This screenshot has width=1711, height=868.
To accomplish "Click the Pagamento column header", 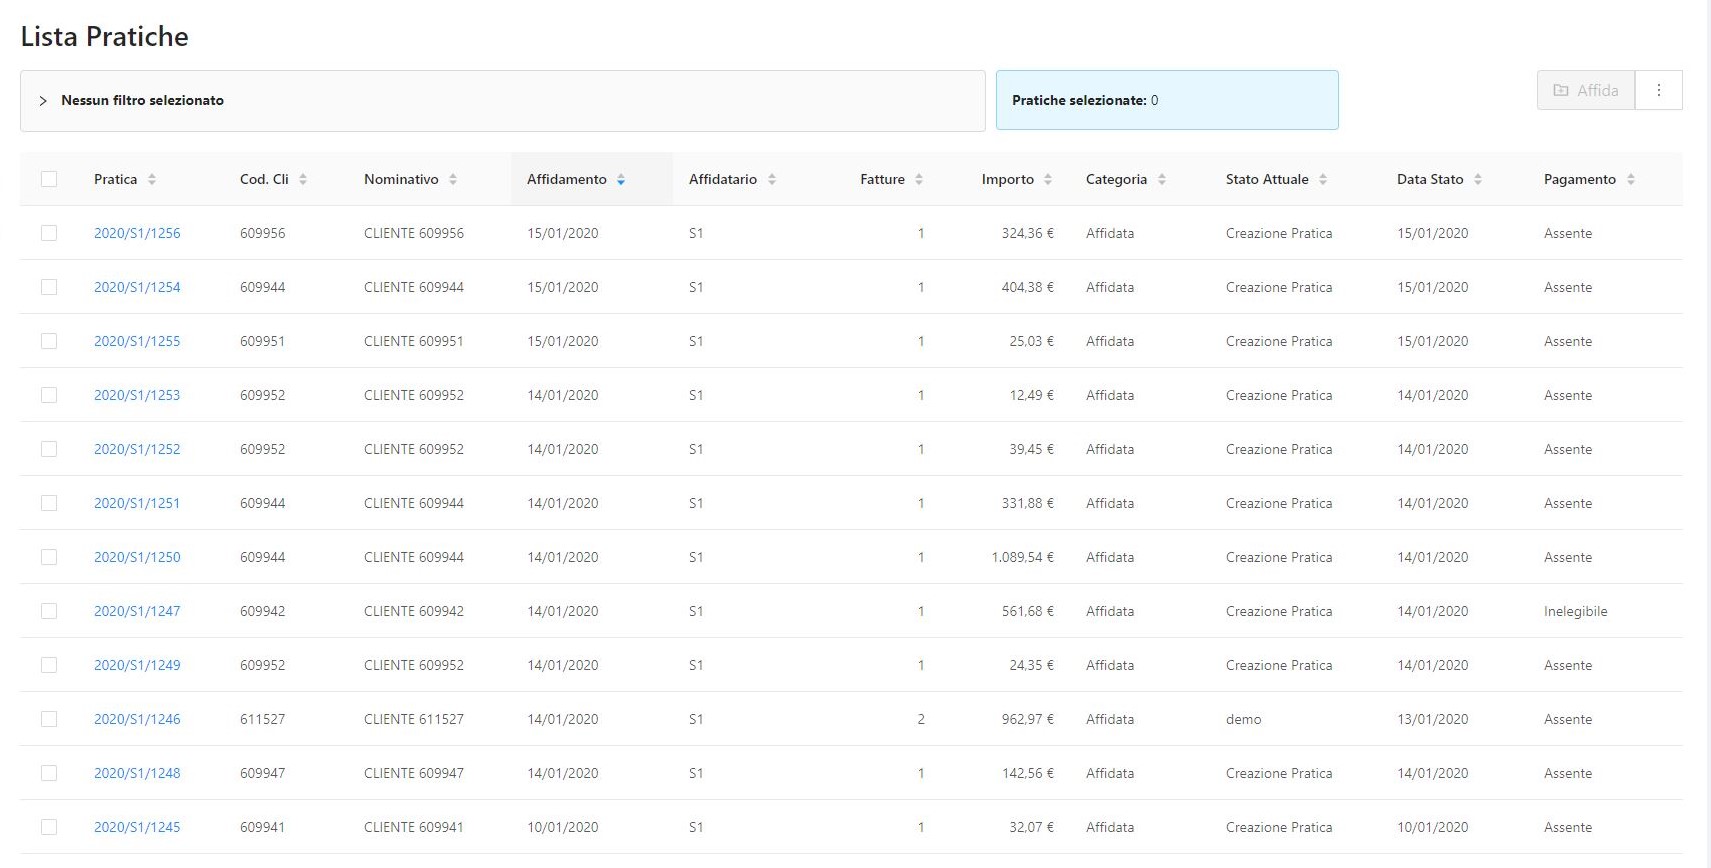I will coord(1579,180).
